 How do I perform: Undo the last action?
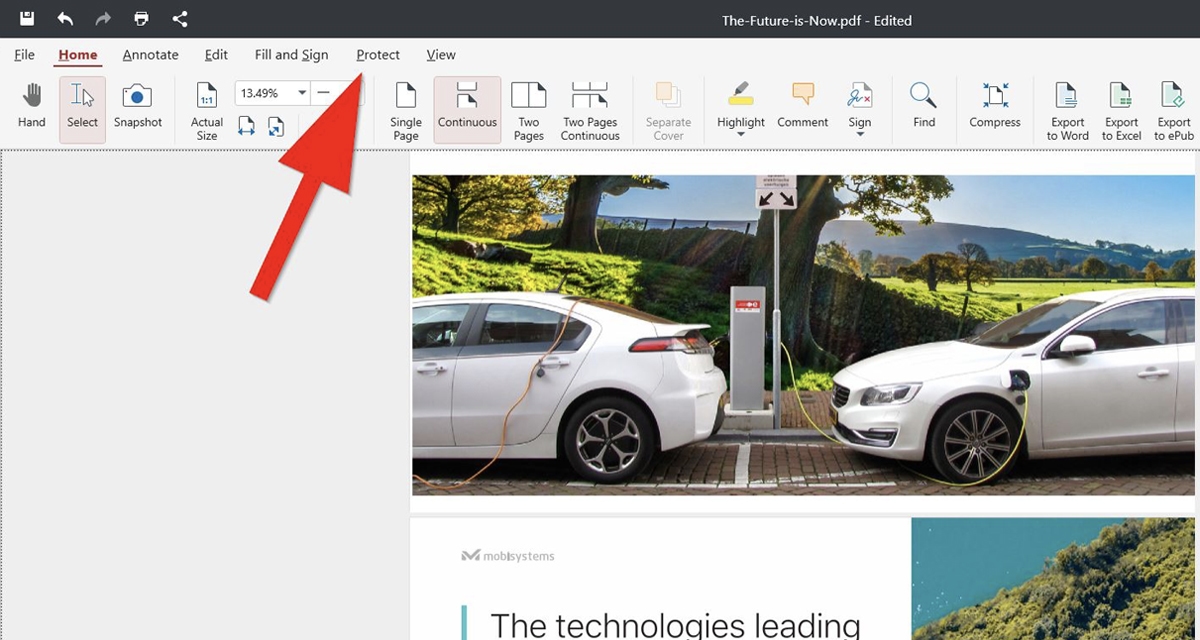point(65,19)
